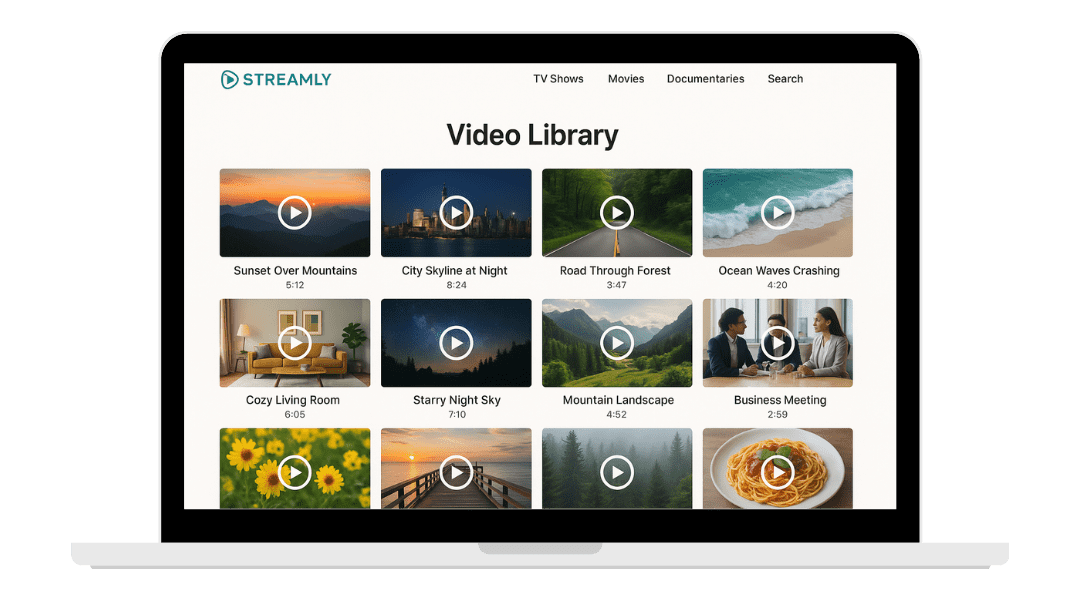This screenshot has height=600, width=1080.
Task: Open the Documentaries section
Action: 705,79
